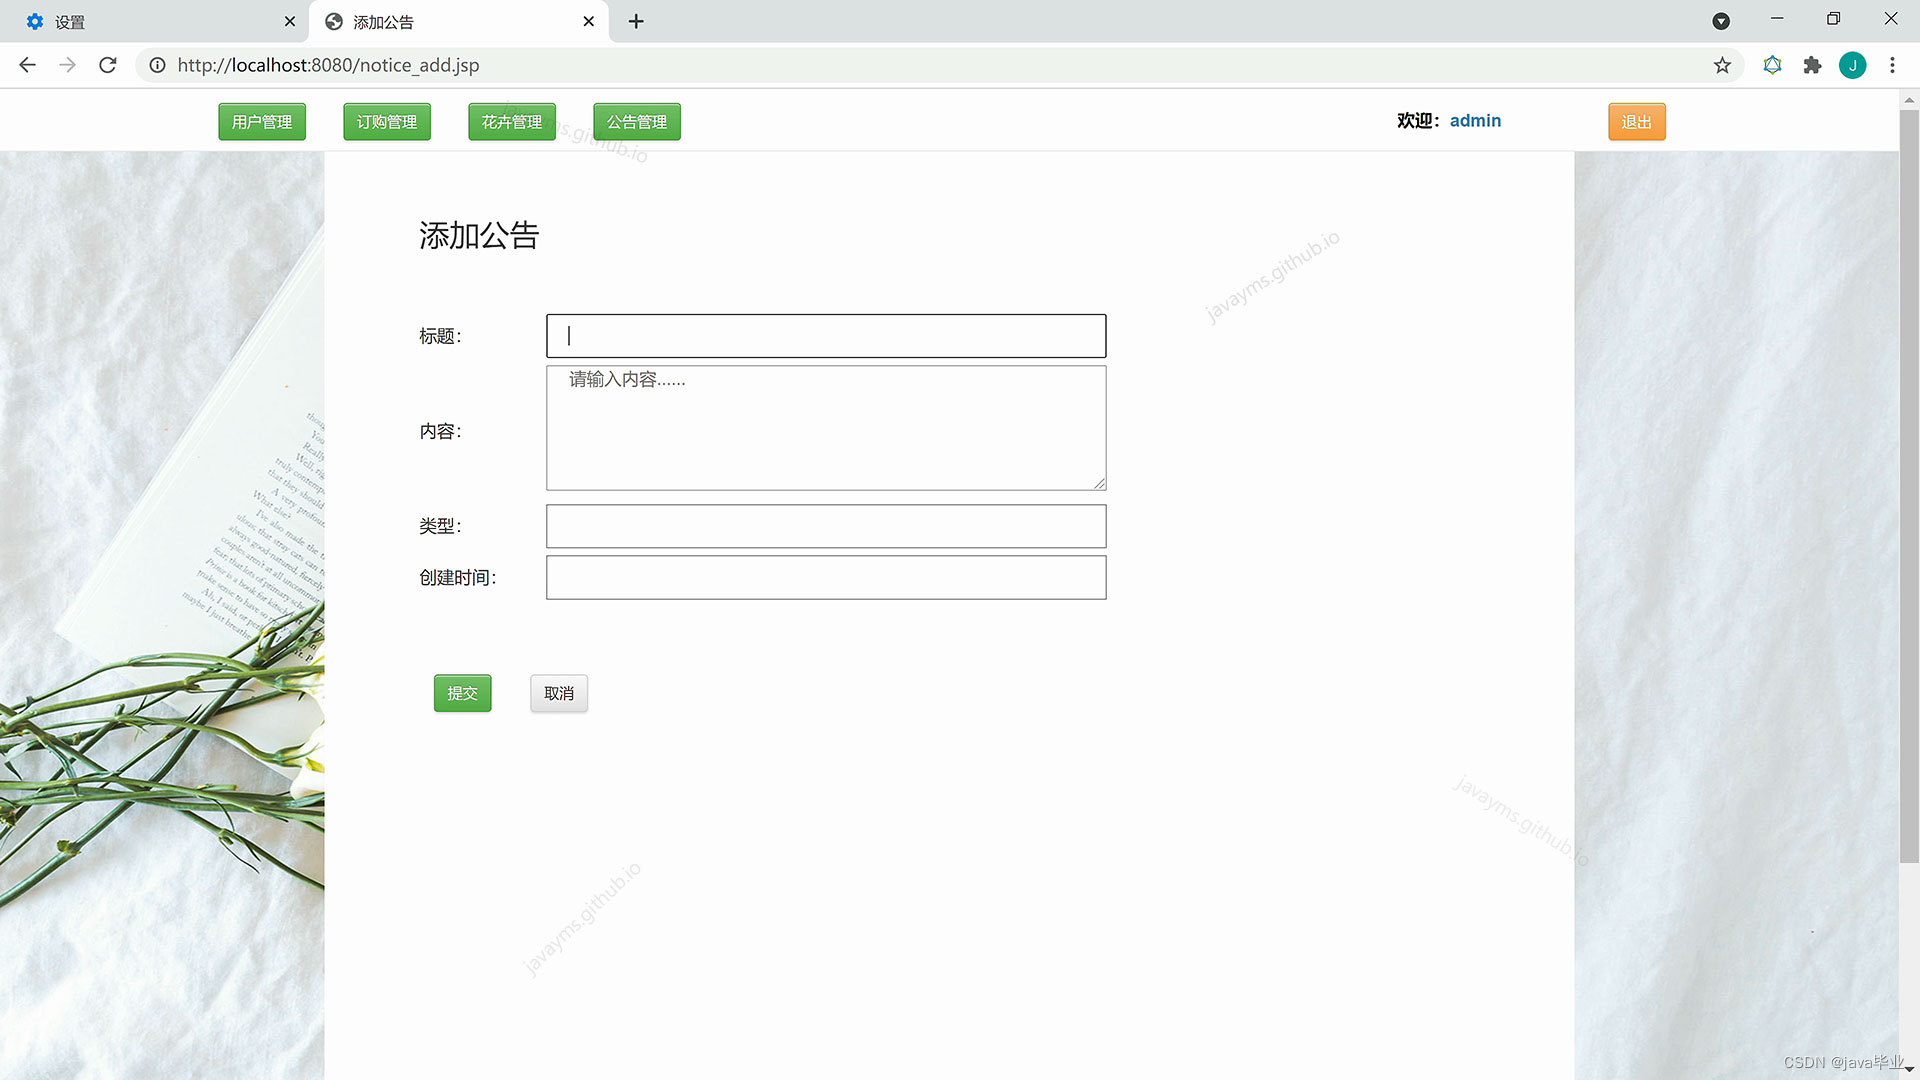
Task: Minimize the browser window
Action: point(1777,19)
